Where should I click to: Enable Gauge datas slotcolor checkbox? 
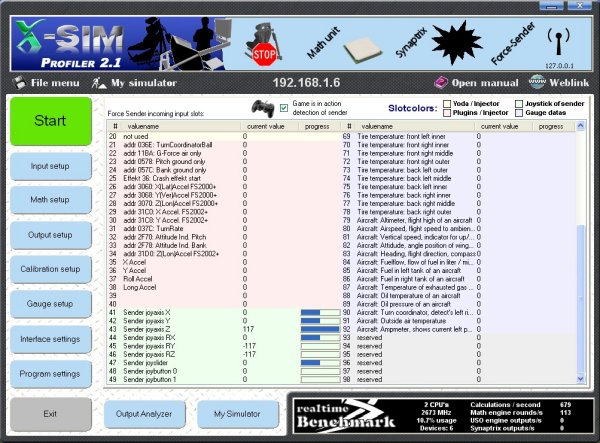519,113
